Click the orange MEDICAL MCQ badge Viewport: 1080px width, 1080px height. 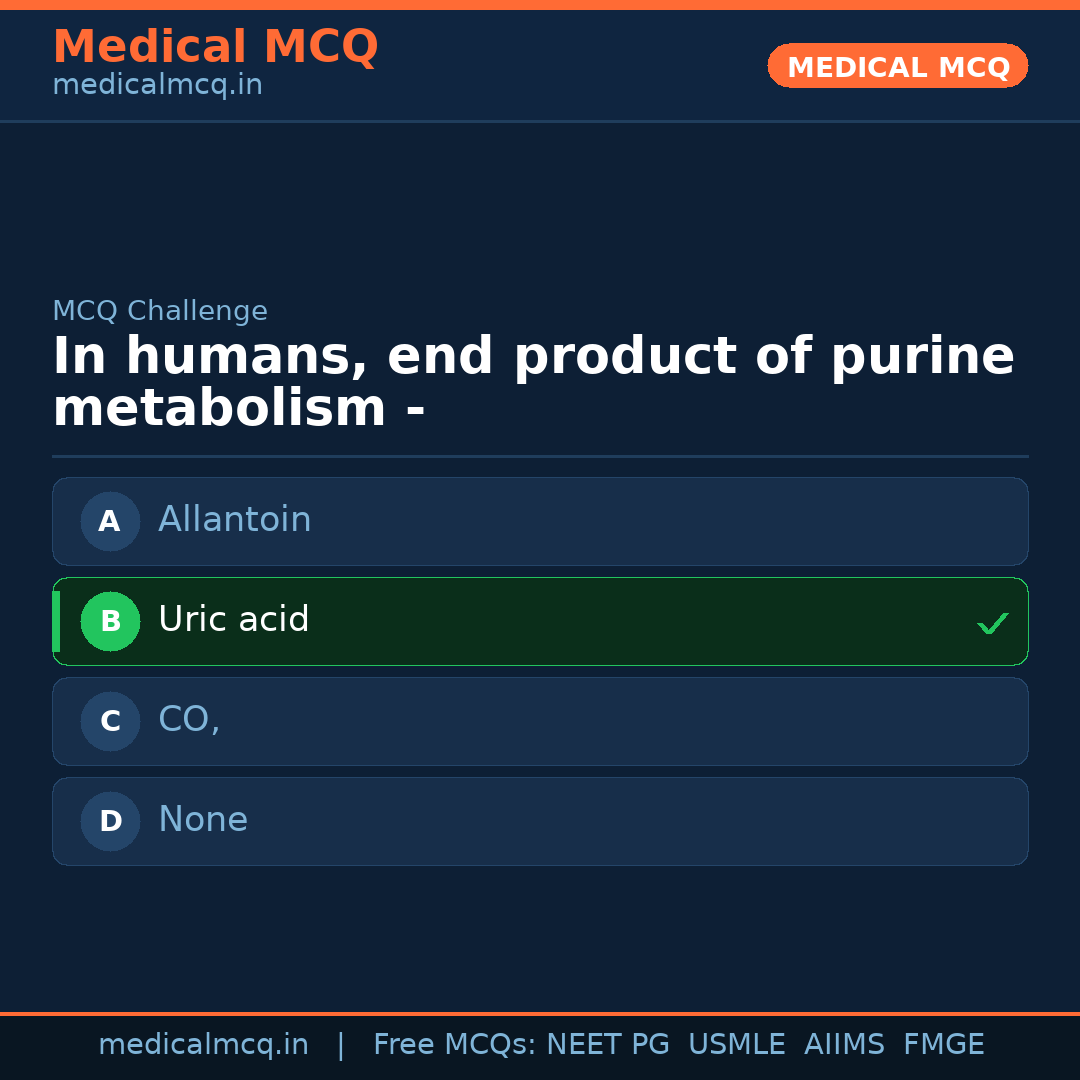coord(898,67)
